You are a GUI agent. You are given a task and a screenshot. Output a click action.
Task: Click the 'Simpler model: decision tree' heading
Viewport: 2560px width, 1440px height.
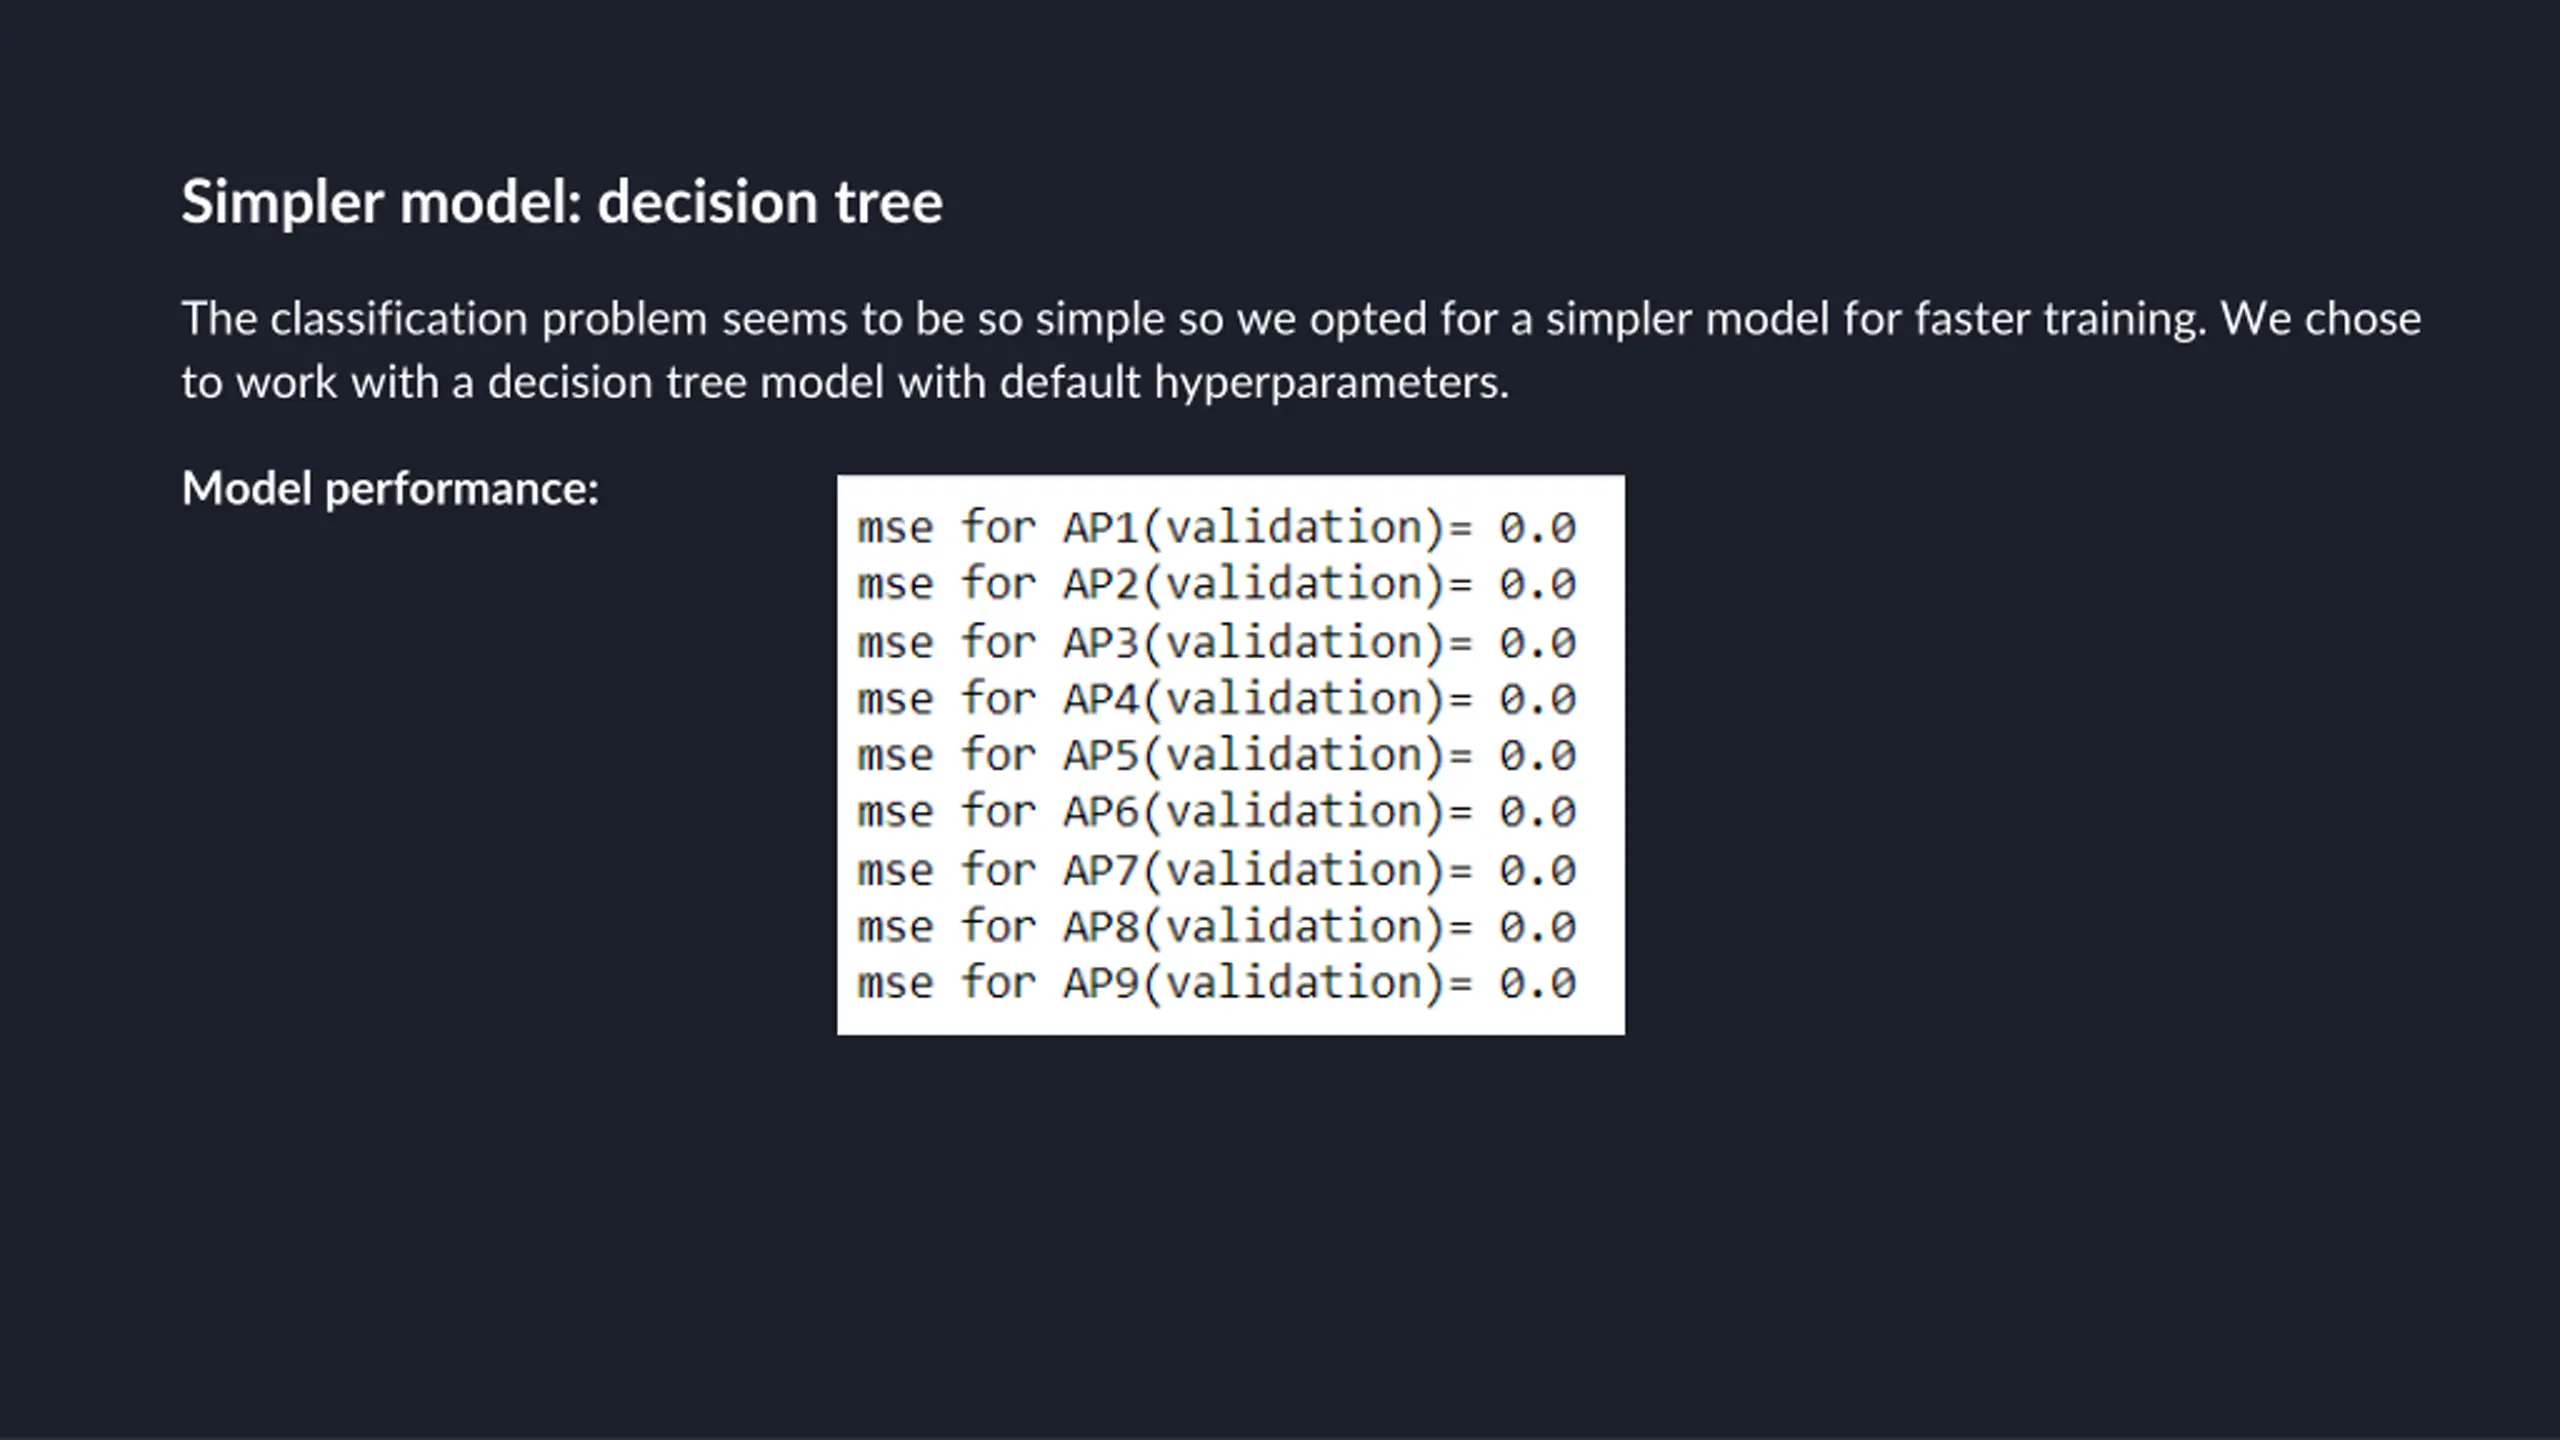(x=562, y=204)
